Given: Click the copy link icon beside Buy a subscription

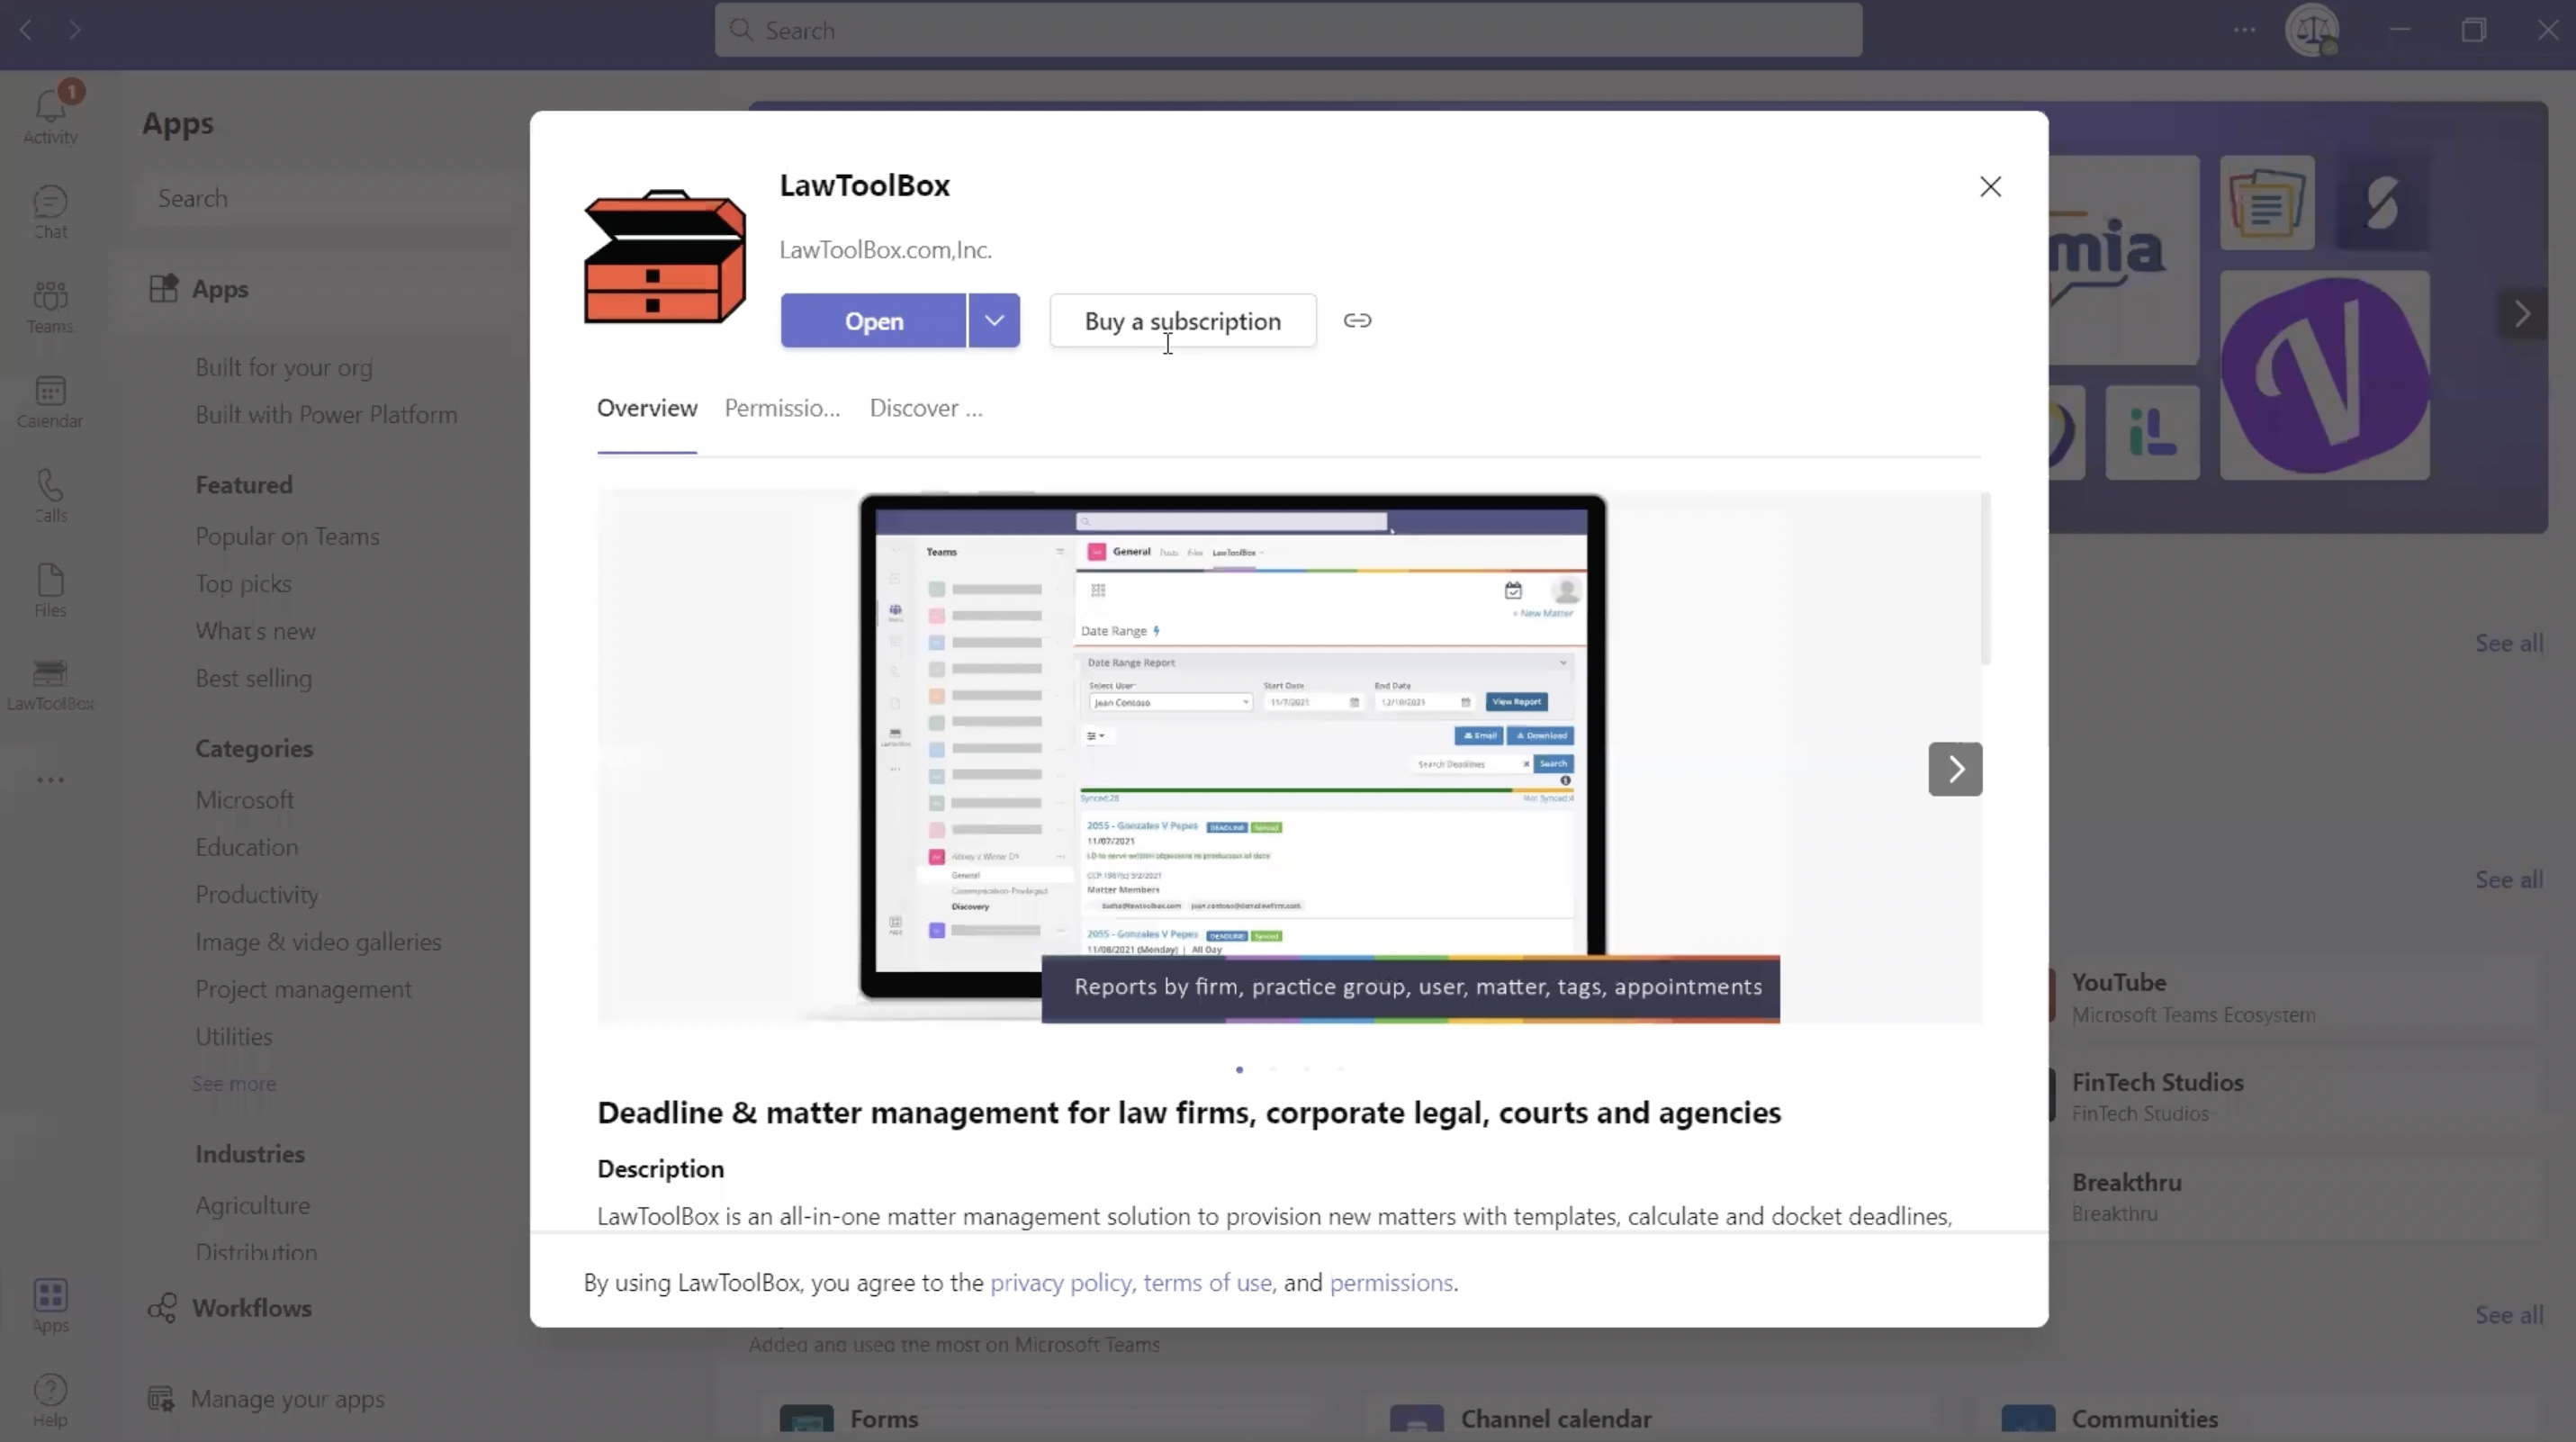Looking at the screenshot, I should 1357,320.
